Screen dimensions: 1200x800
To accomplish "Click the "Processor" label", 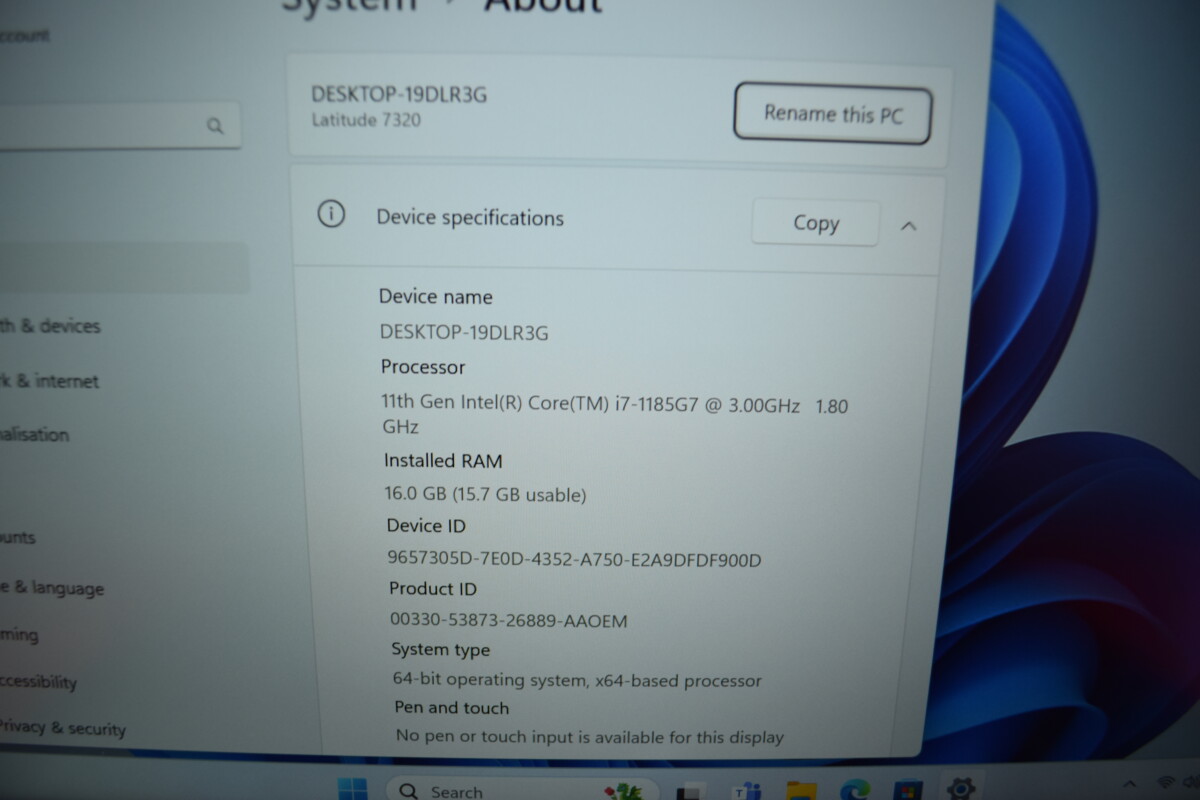I will coord(423,367).
